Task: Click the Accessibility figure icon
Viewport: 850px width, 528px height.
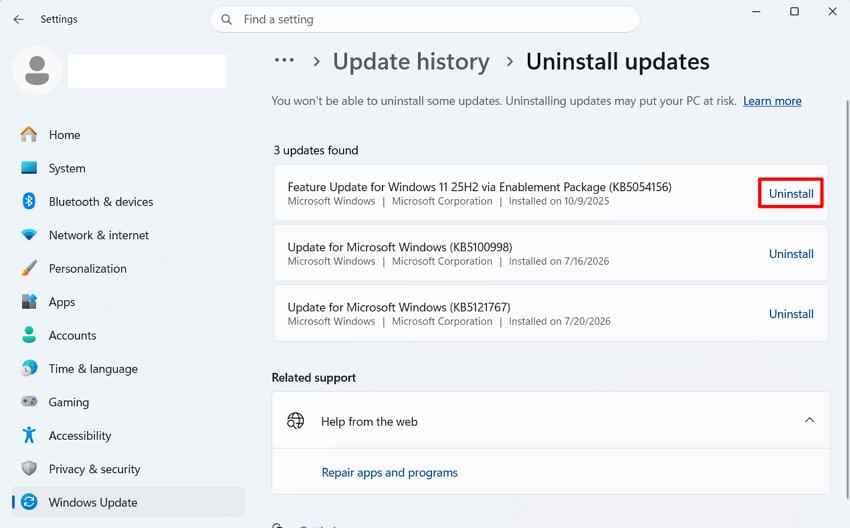Action: coord(29,435)
